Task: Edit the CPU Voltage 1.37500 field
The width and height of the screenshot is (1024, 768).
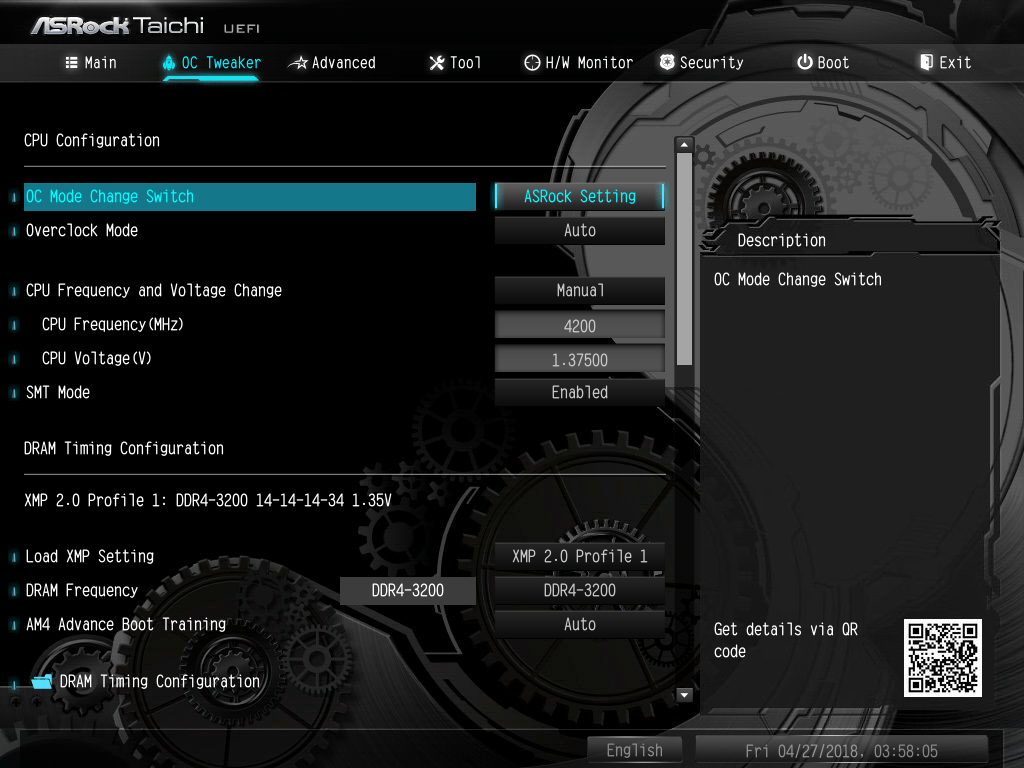Action: tap(580, 359)
